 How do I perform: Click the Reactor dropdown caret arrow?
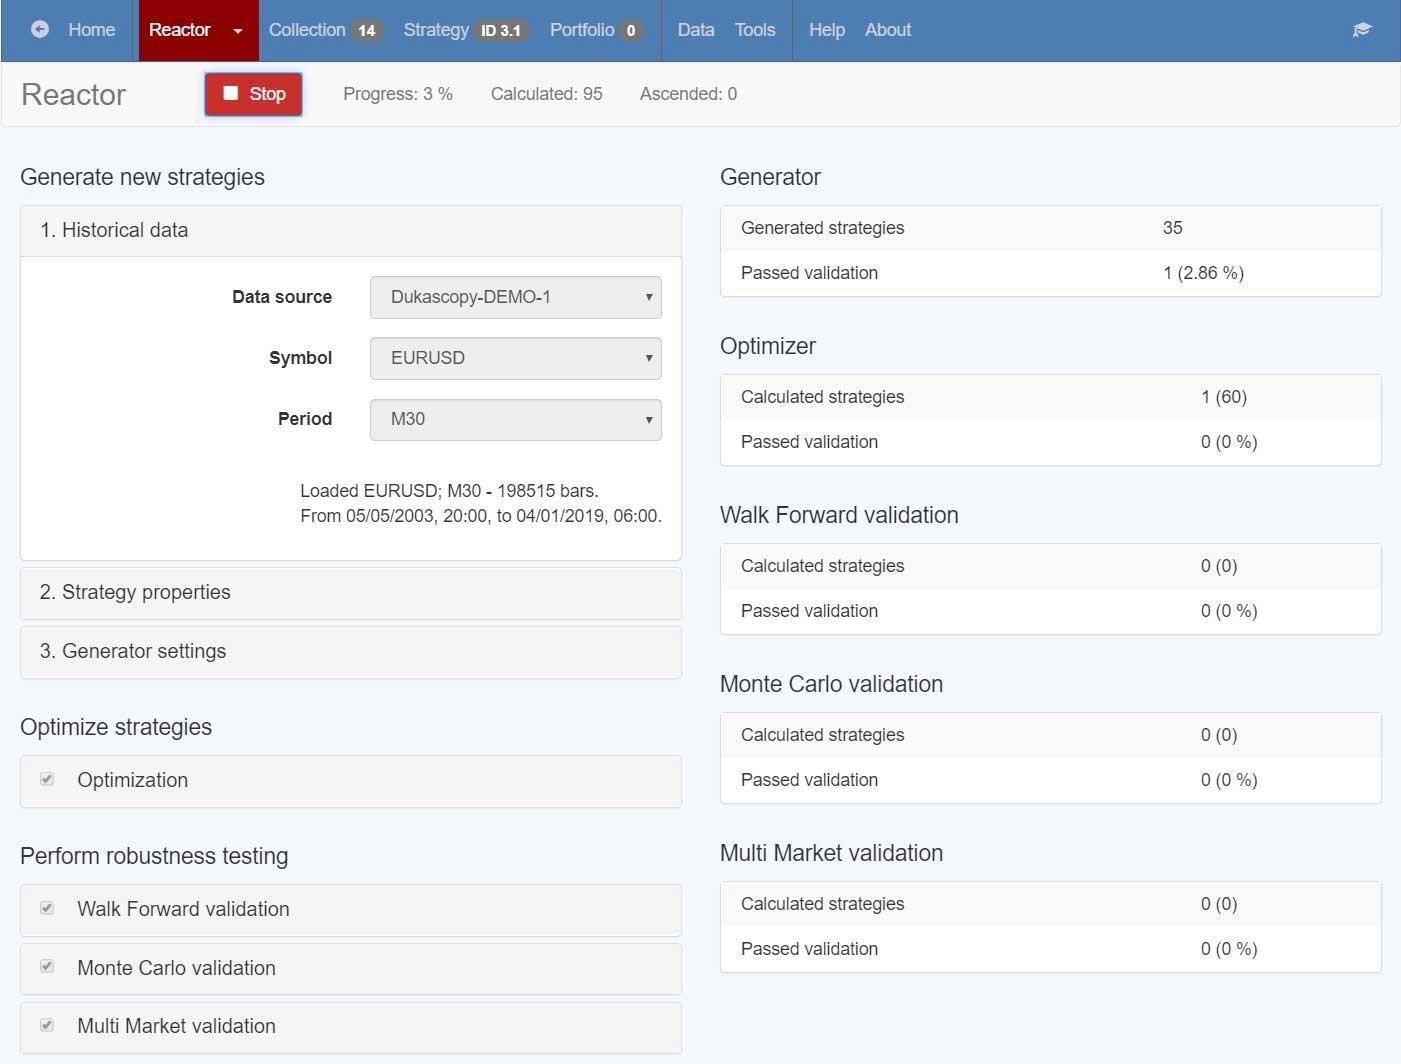pos(238,31)
